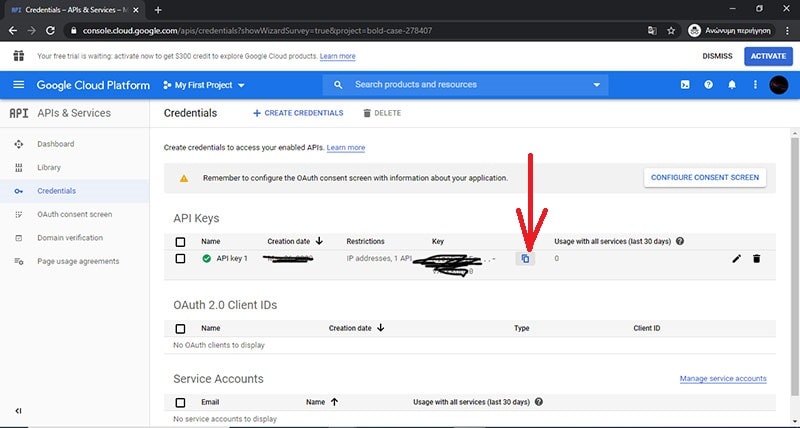Viewport: 800px width, 428px height.
Task: Open OAuth consent screen sidebar item
Action: point(74,214)
